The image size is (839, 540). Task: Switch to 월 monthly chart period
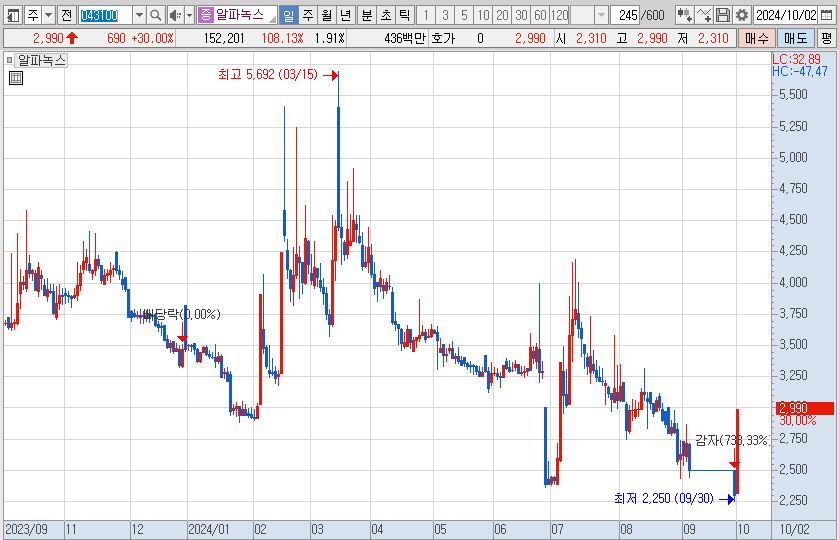[326, 15]
